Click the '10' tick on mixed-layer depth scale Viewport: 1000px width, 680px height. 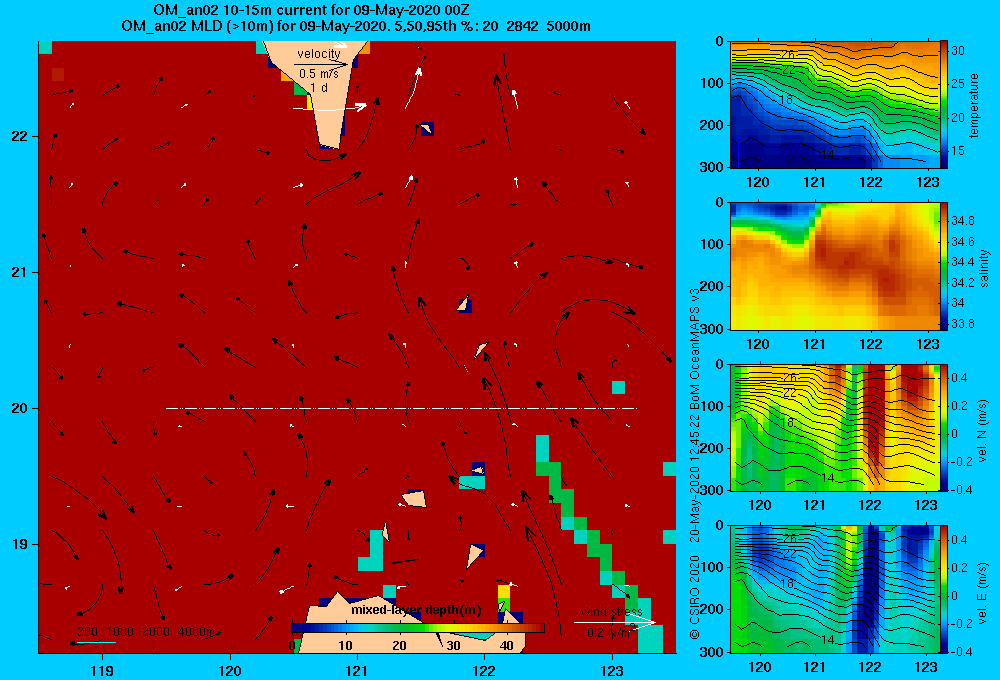pos(345,645)
